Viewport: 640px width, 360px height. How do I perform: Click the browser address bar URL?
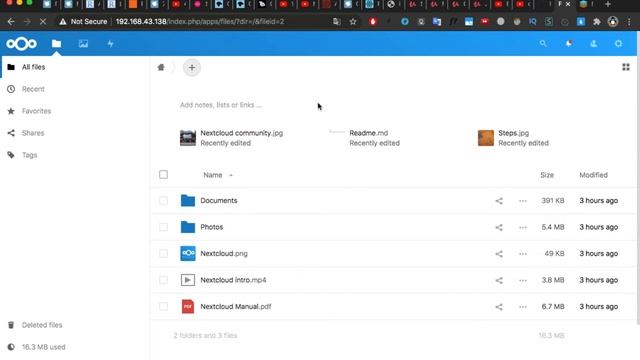(200, 22)
